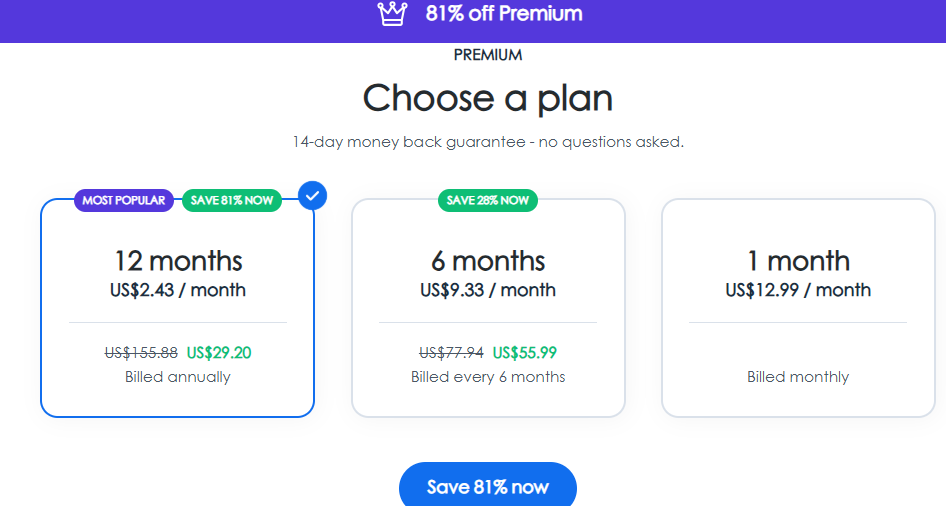Click the Billed monthly label
Viewport: 946px width, 506px height.
pyautogui.click(x=798, y=377)
